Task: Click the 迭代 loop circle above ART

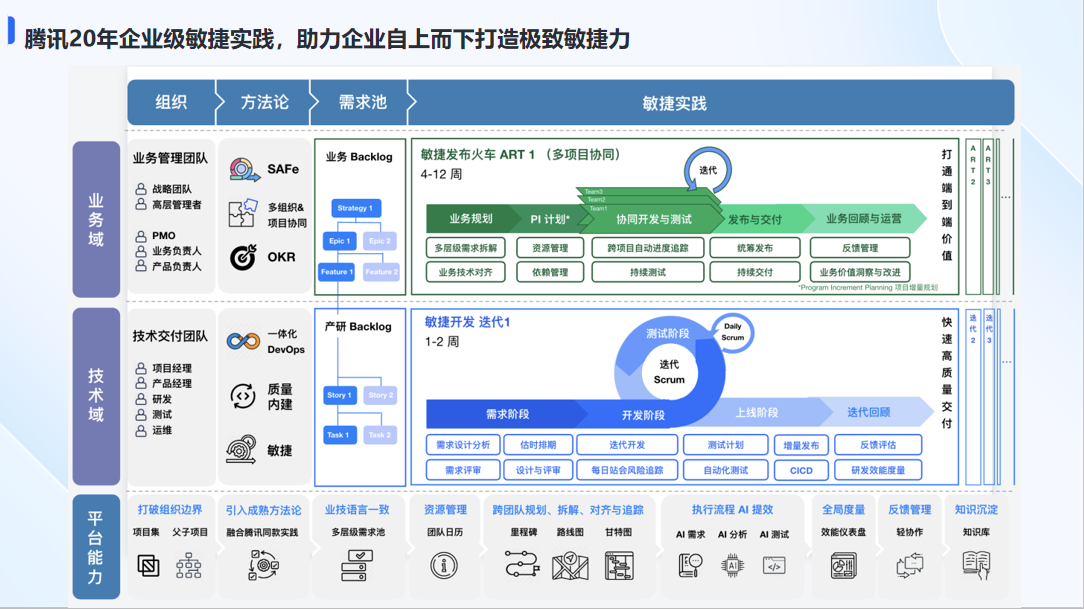Action: coord(708,170)
